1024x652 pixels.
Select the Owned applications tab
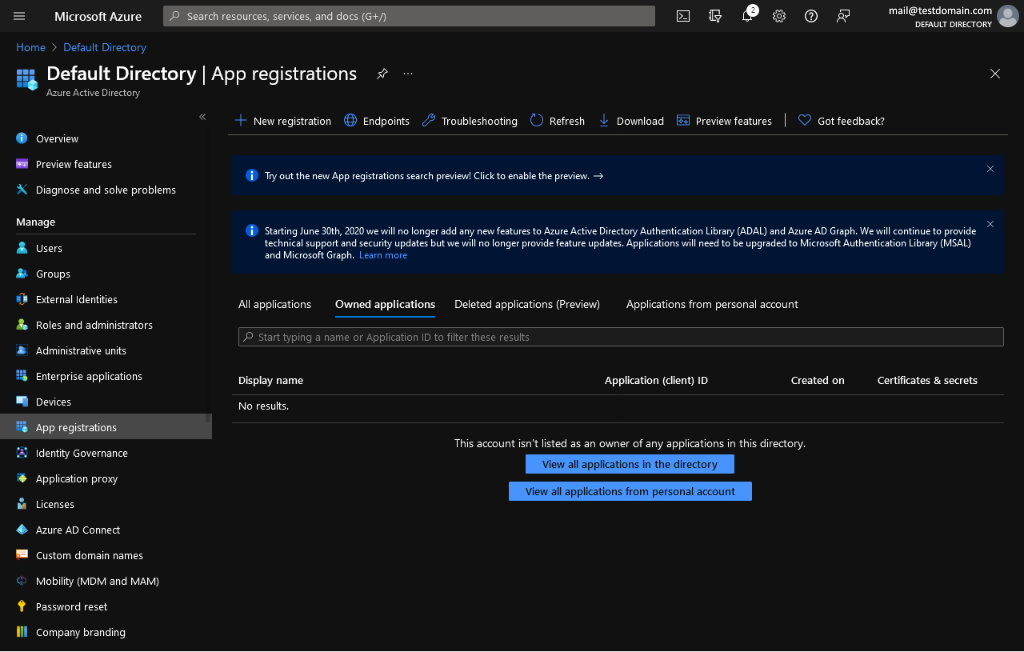[x=385, y=304]
